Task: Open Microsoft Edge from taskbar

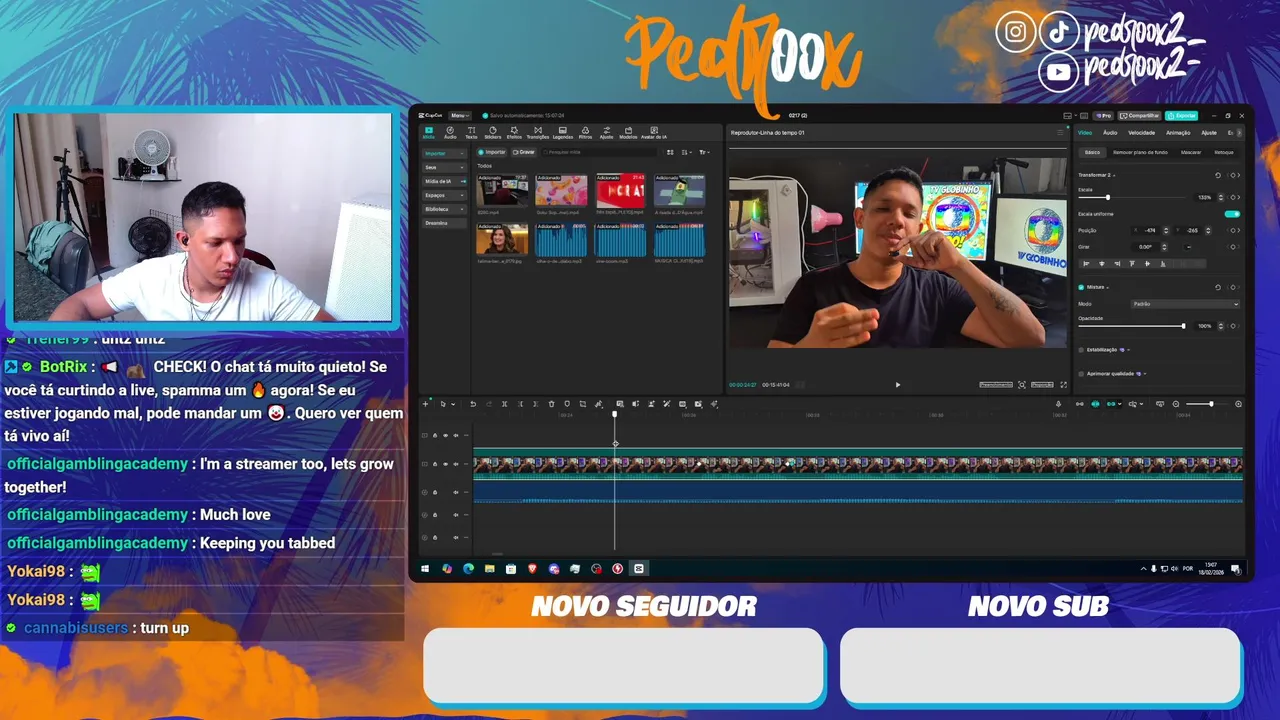Action: coord(468,568)
